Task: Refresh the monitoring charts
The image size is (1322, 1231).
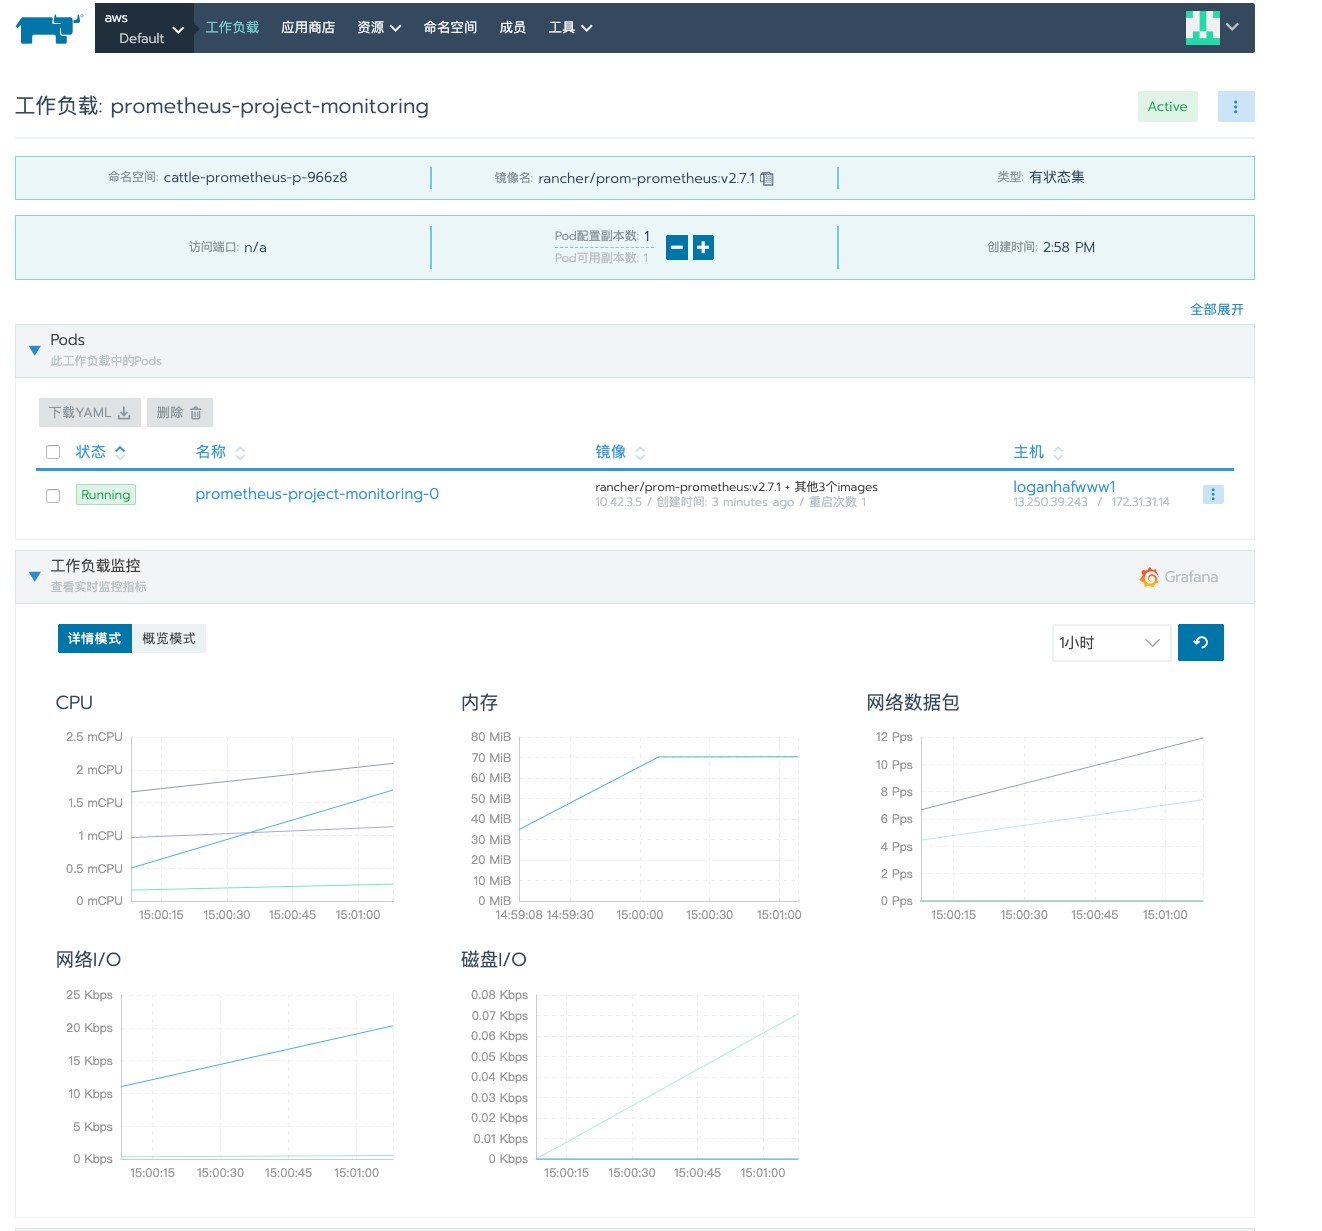Action: point(1201,643)
